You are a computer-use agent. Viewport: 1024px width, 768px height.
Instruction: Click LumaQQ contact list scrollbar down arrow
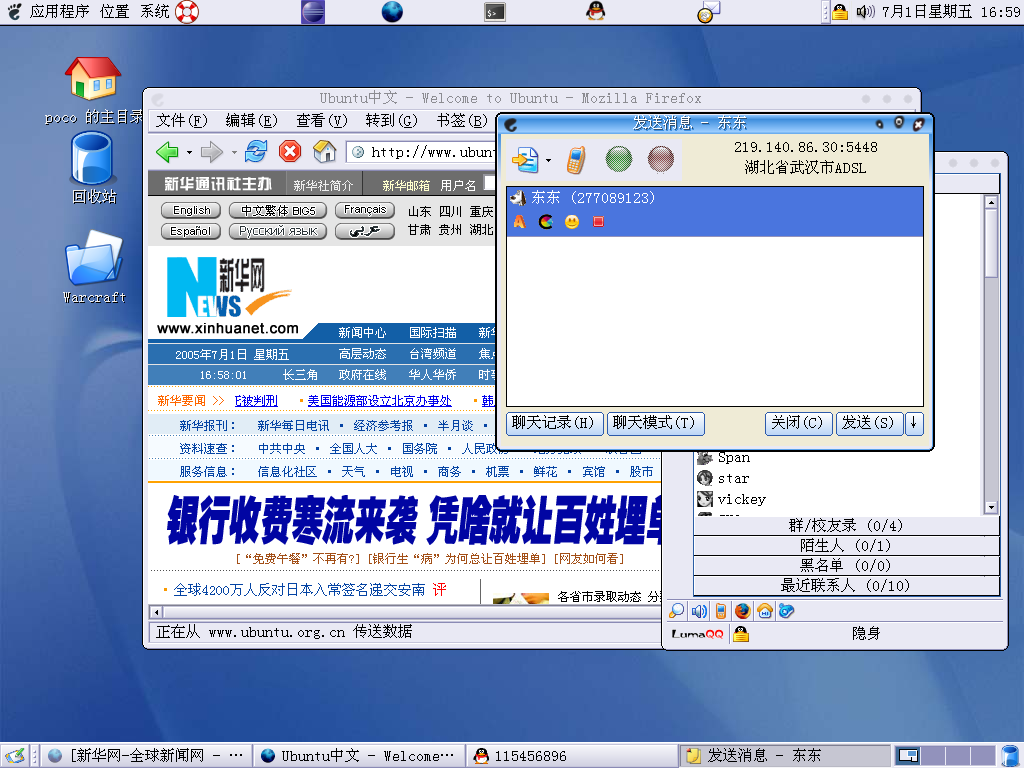pos(991,507)
